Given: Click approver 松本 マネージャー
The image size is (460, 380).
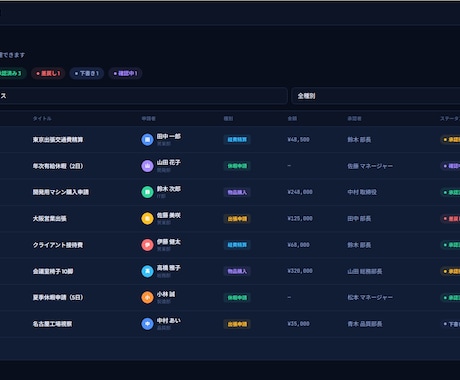Looking at the screenshot, I should (x=370, y=297).
